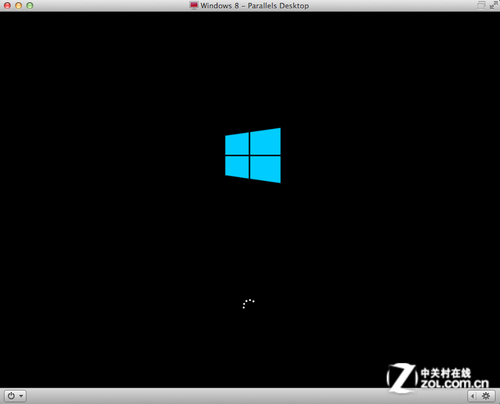This screenshot has height=404, width=500.
Task: Close the Windows 8 Parallels window
Action: point(7,5)
